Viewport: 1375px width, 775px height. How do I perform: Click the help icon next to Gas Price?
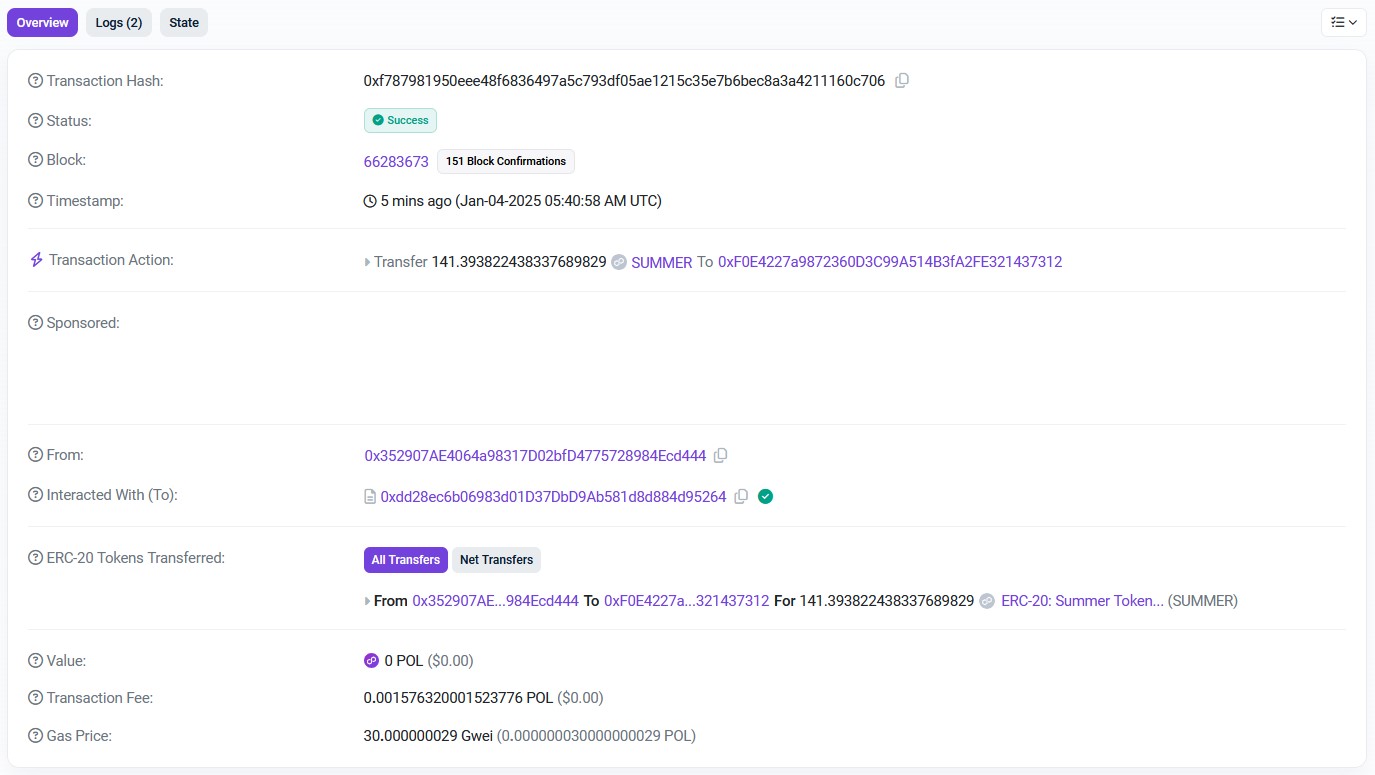[x=36, y=736]
